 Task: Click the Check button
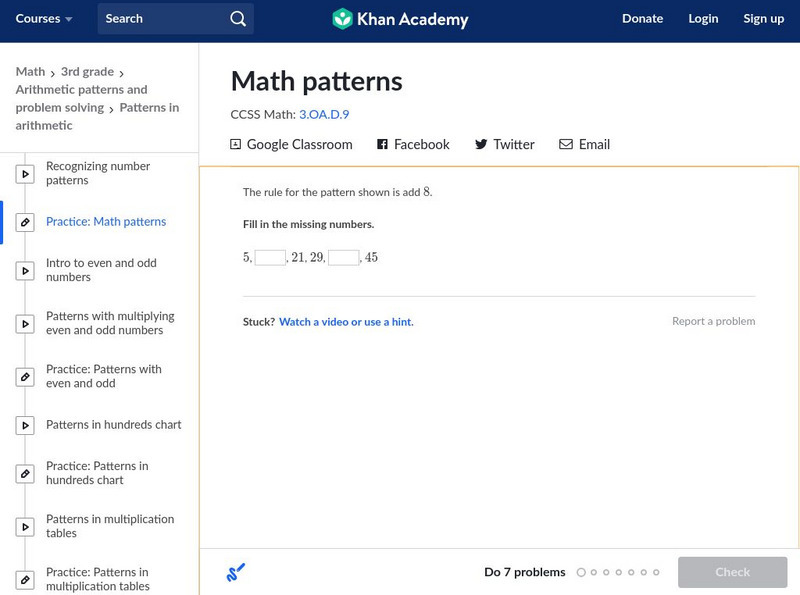[732, 572]
